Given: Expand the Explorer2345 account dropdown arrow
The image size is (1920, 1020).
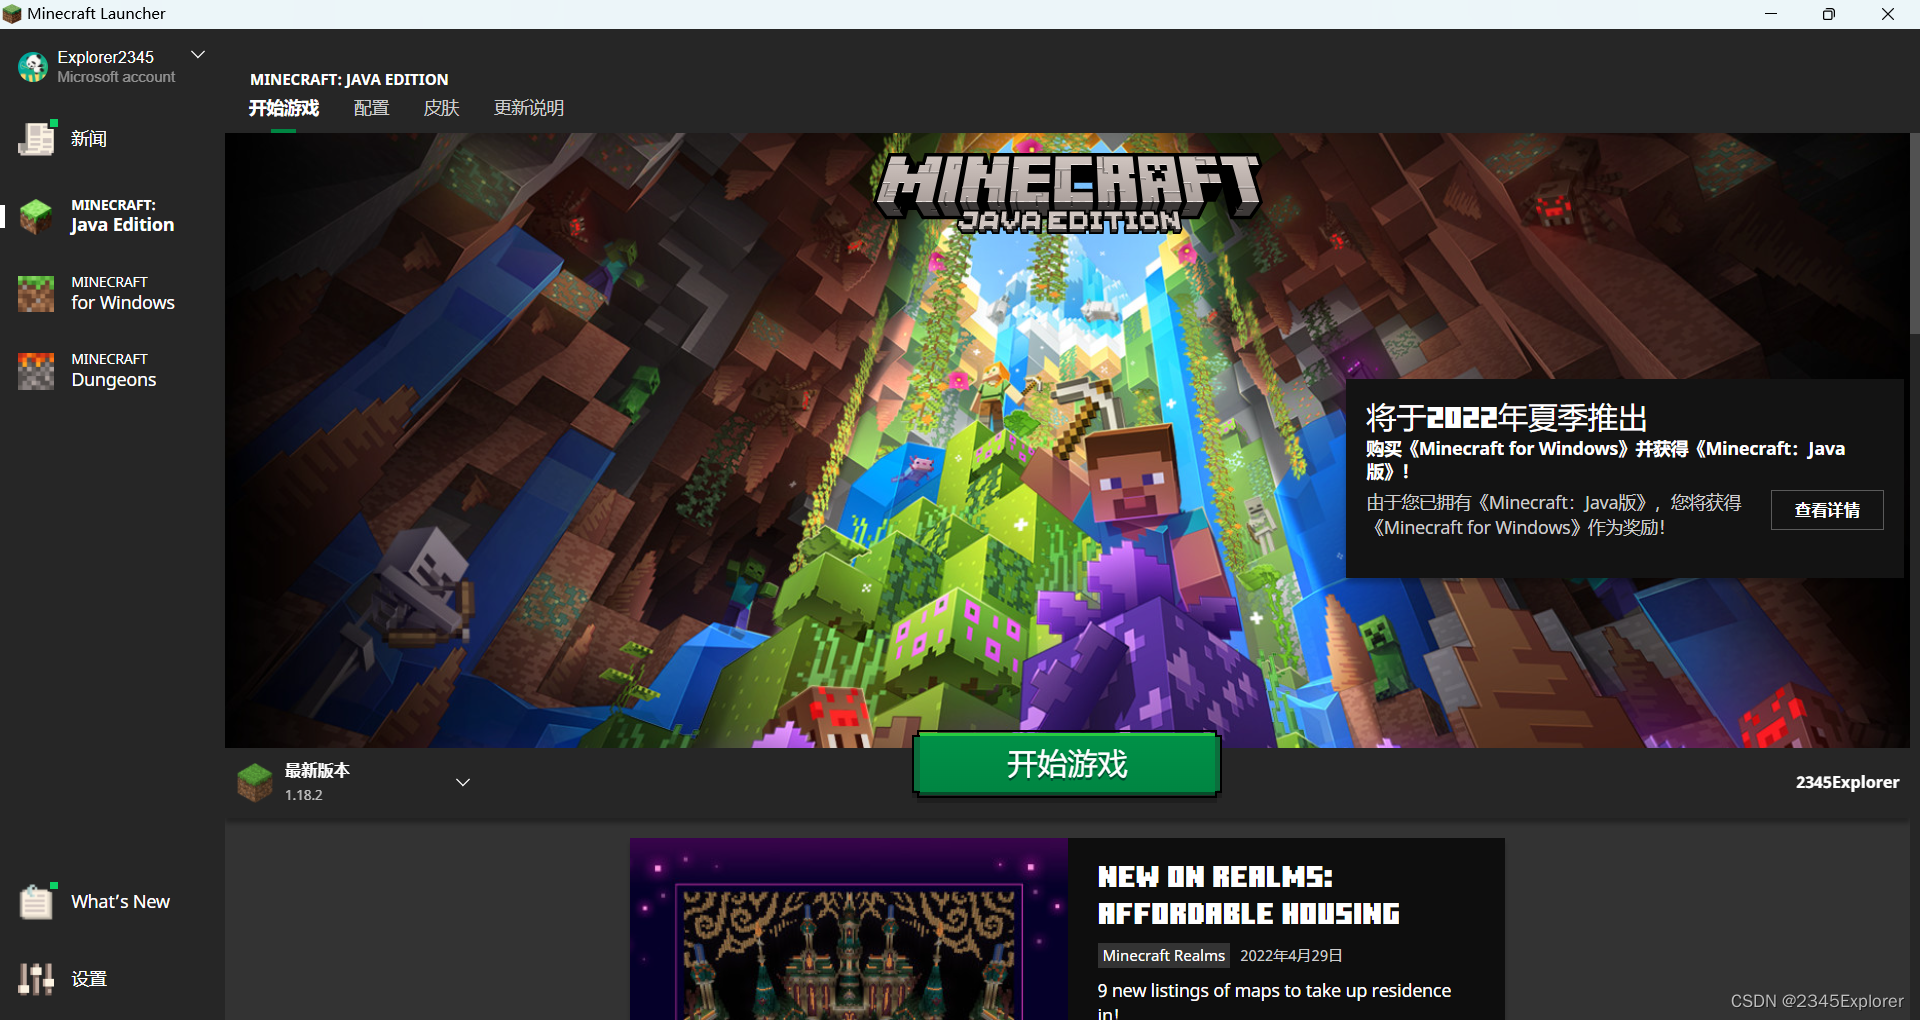Looking at the screenshot, I should tap(198, 55).
